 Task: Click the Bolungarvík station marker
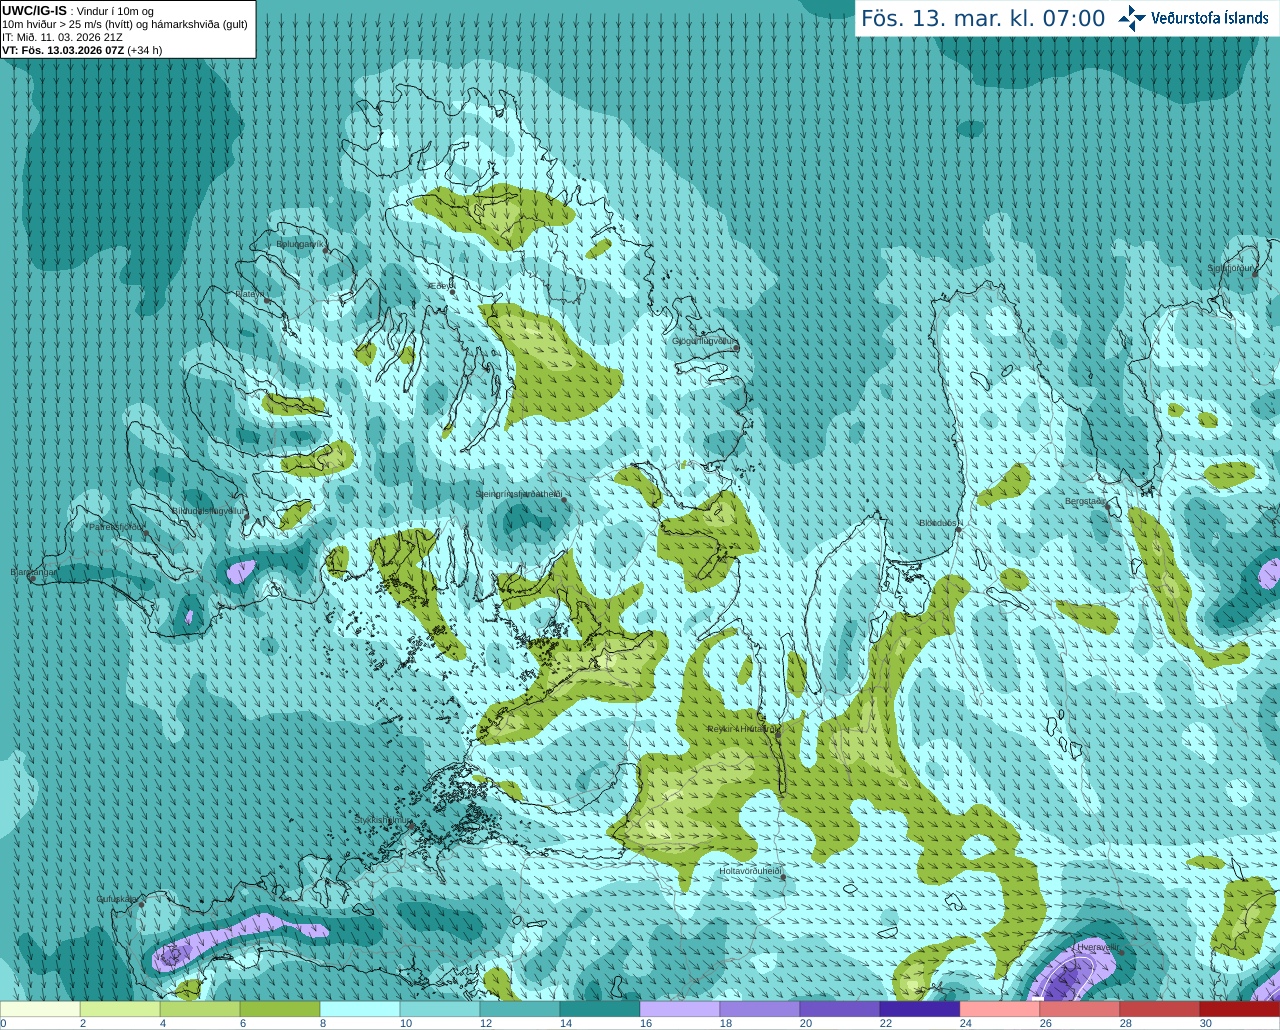[326, 250]
